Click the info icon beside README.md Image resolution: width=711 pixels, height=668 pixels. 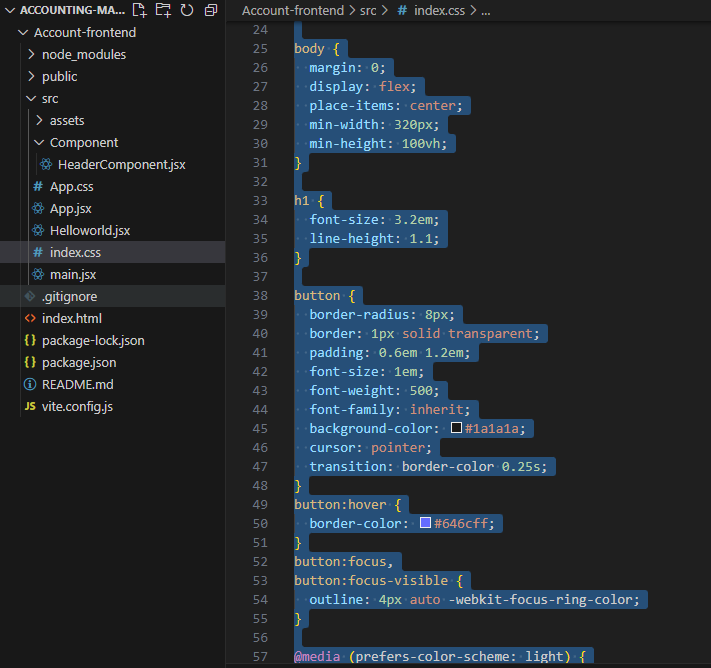pos(30,385)
